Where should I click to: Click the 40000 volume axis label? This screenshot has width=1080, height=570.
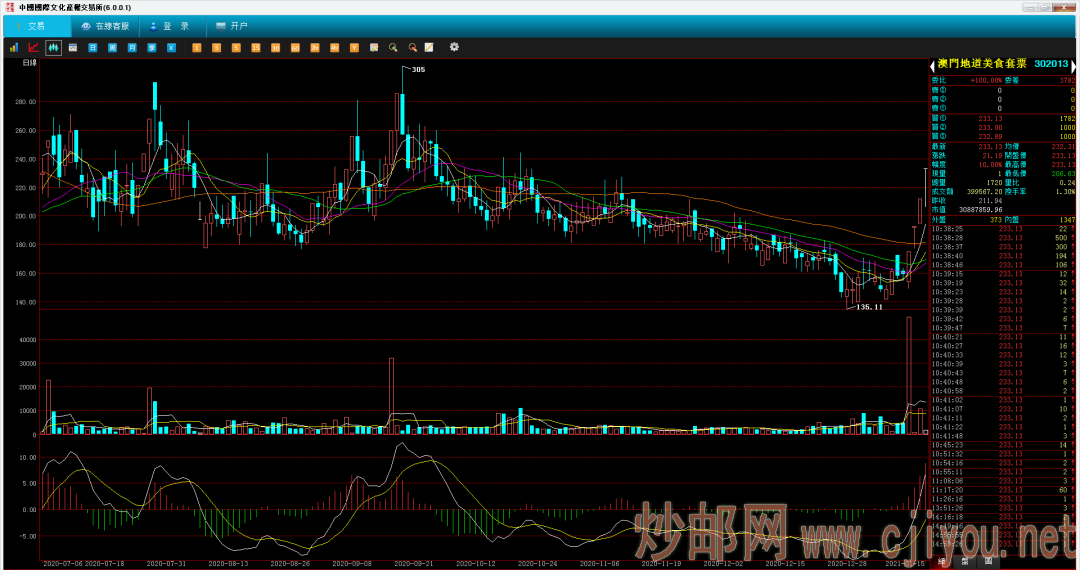click(x=28, y=340)
